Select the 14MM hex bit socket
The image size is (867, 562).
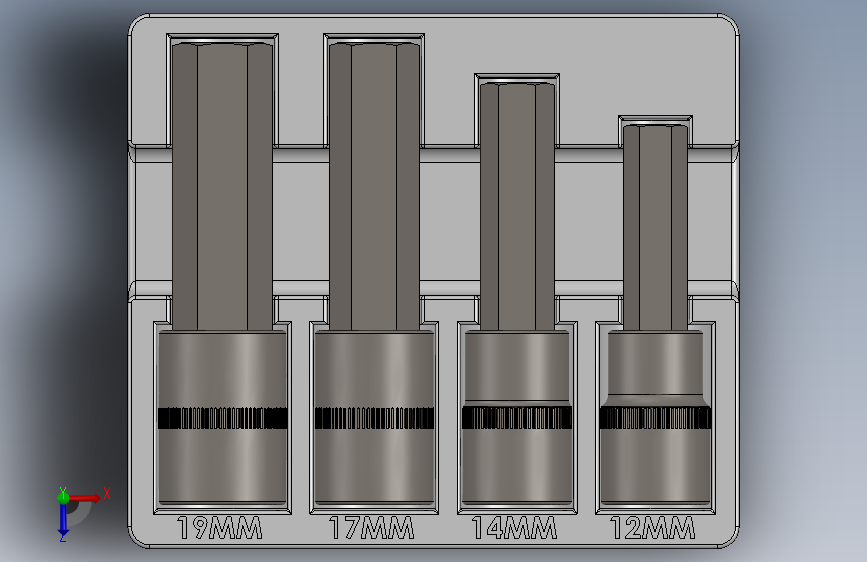tap(517, 293)
